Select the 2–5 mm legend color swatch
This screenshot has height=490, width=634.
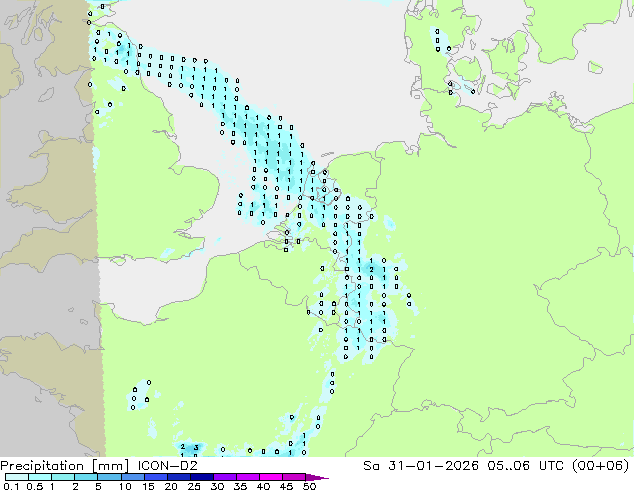pyautogui.click(x=86, y=477)
